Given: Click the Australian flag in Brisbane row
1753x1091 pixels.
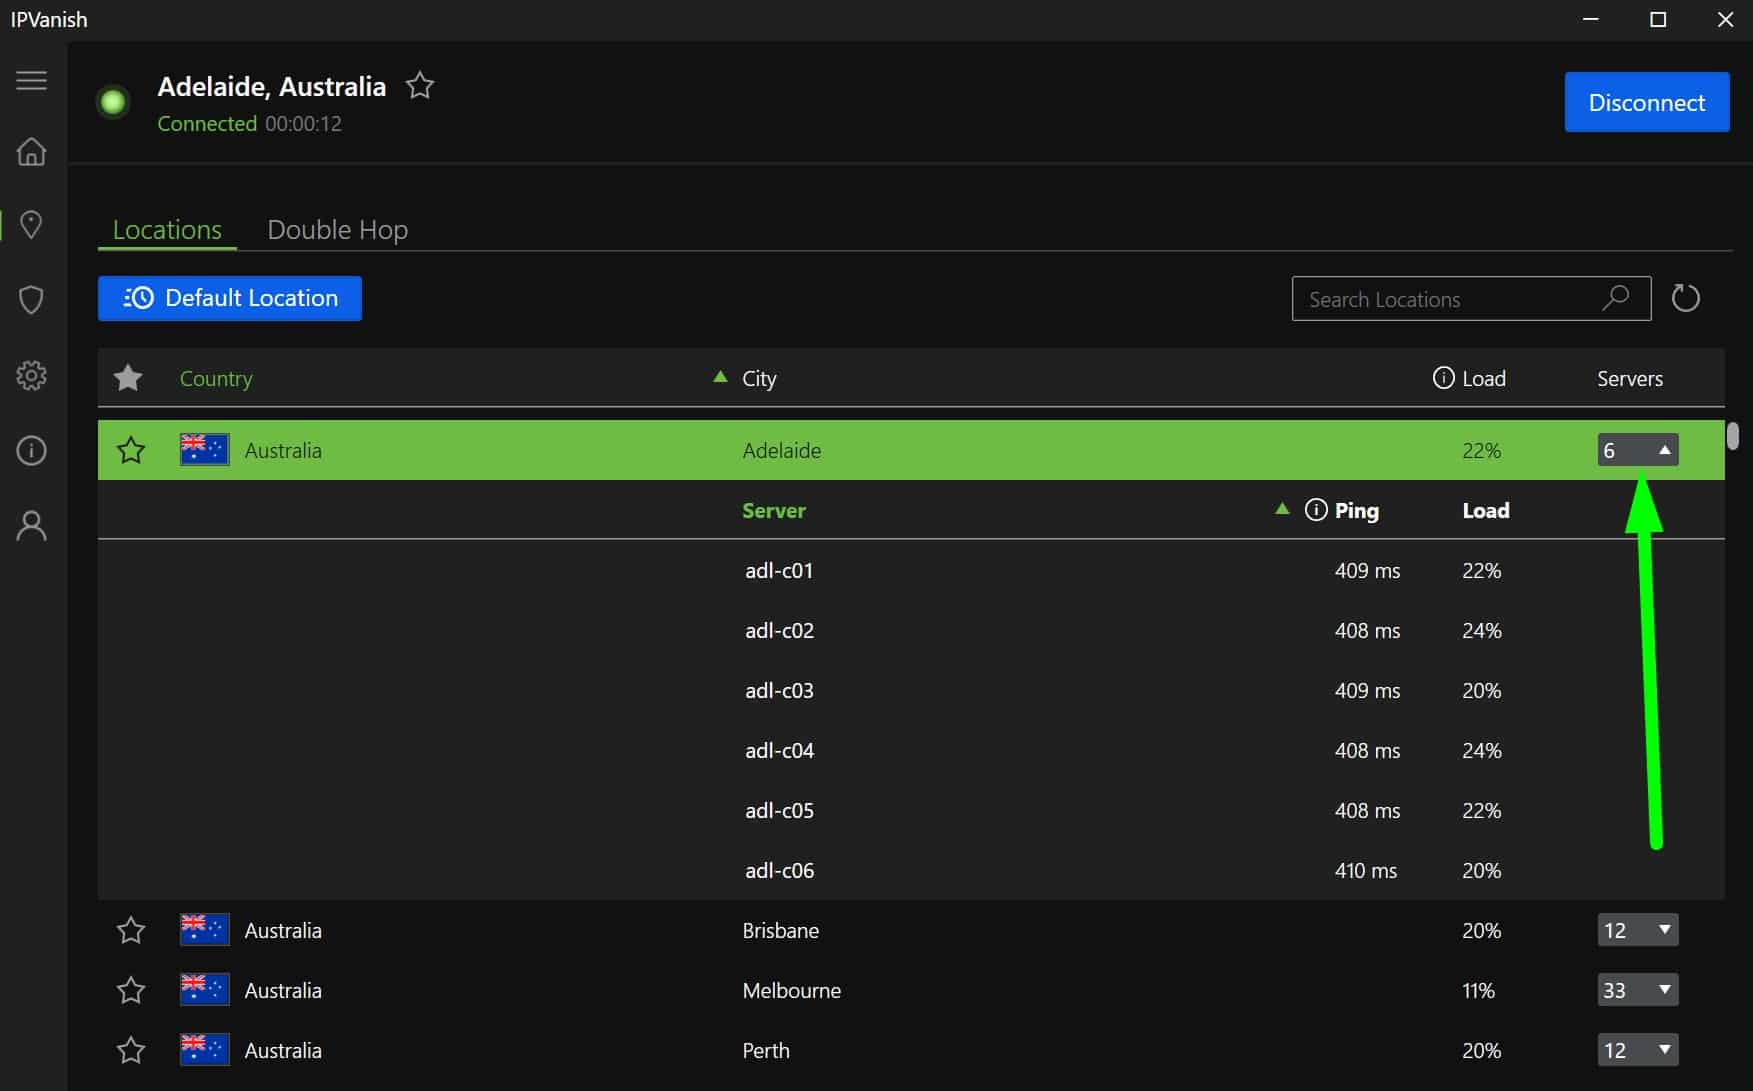Looking at the screenshot, I should click(x=205, y=930).
